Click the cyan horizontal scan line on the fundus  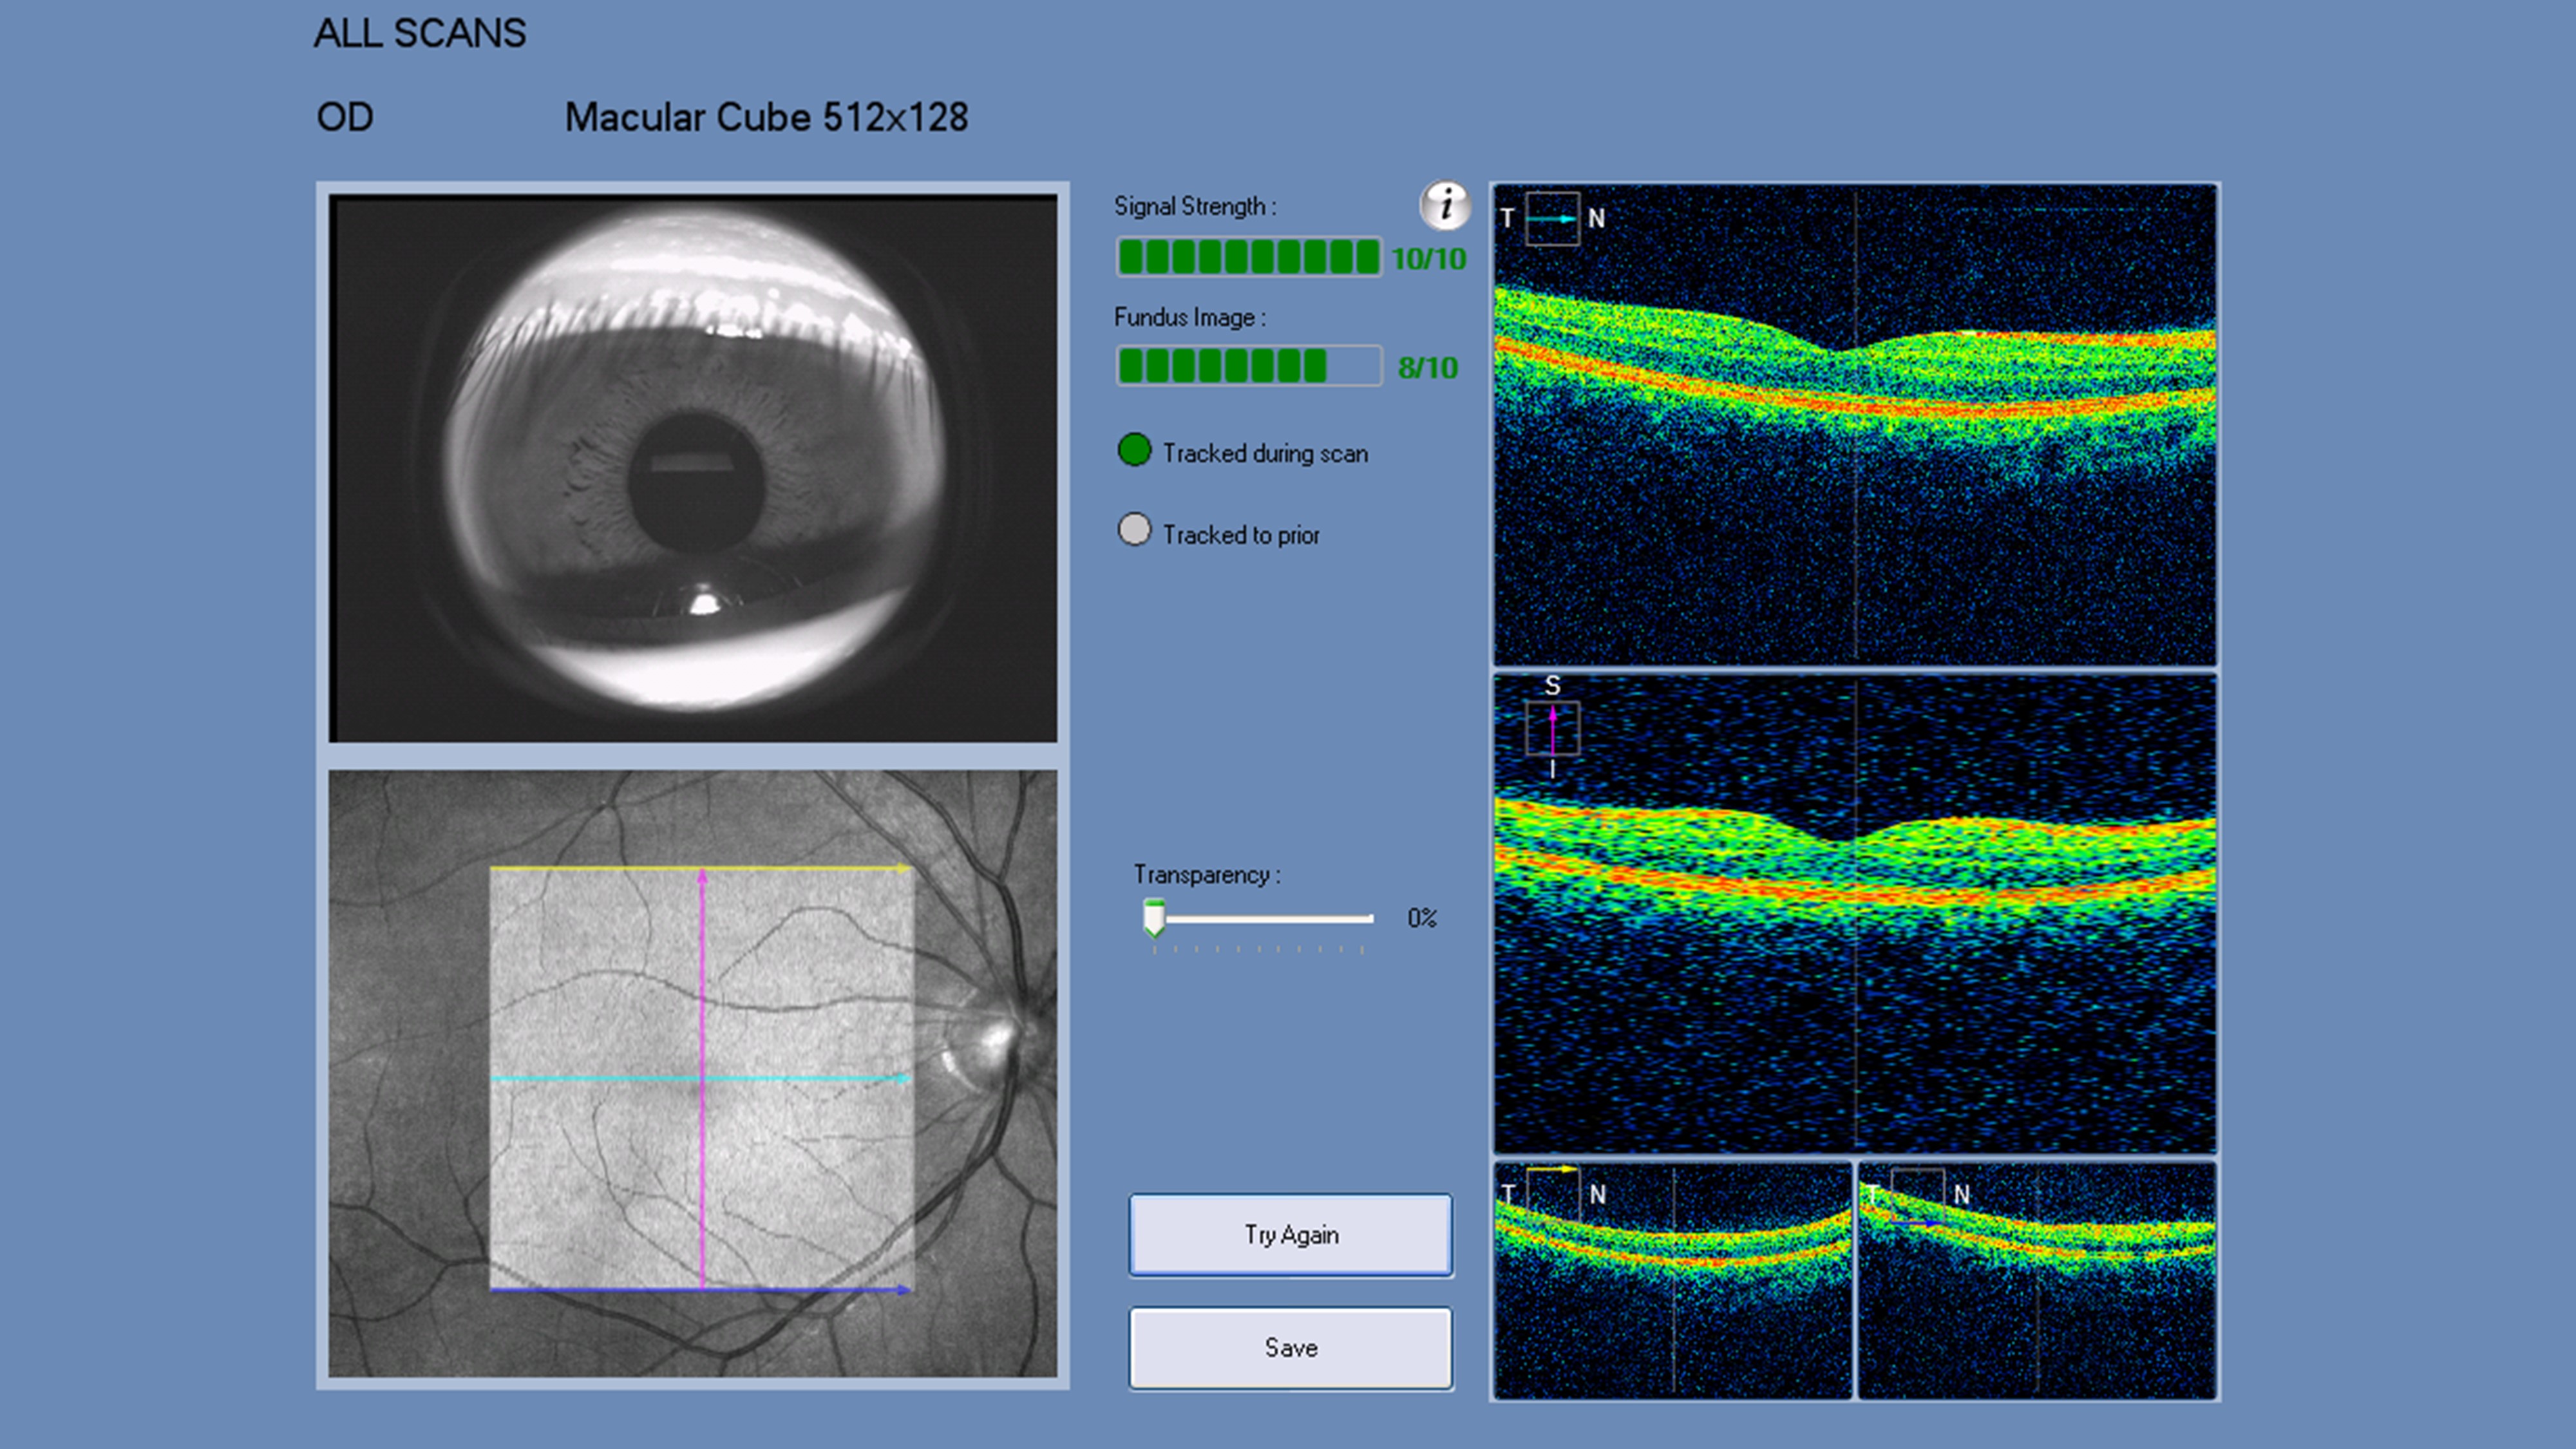point(600,1079)
